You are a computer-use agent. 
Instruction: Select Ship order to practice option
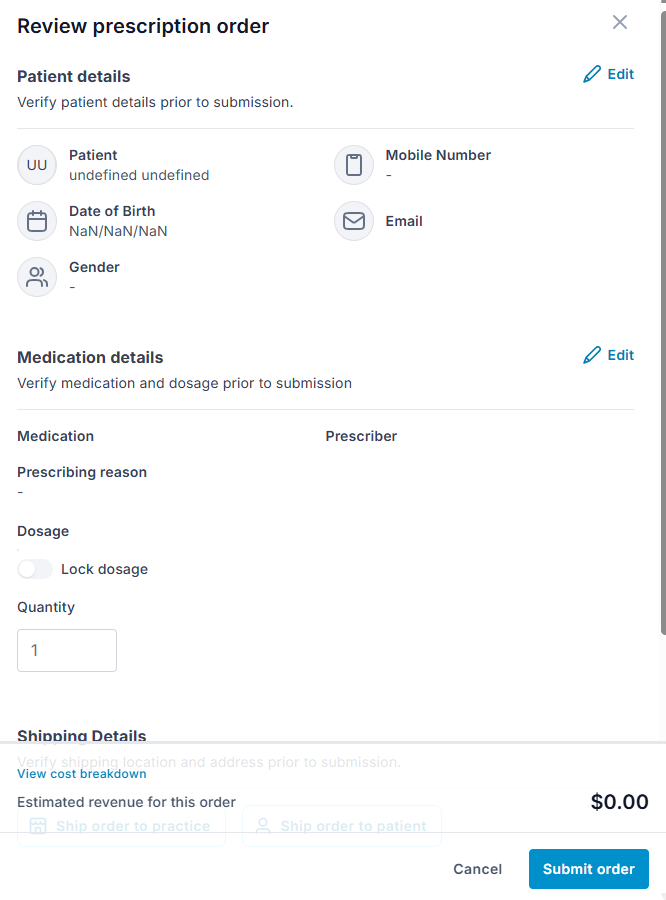pyautogui.click(x=121, y=826)
